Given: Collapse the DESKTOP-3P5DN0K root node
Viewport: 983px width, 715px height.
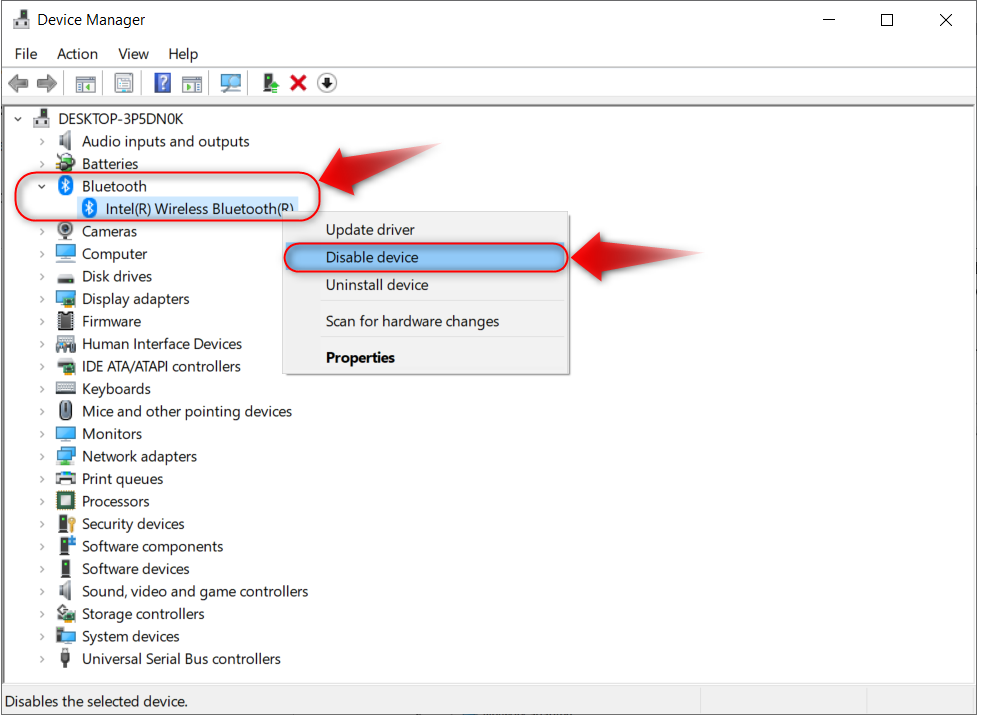Looking at the screenshot, I should (x=18, y=118).
